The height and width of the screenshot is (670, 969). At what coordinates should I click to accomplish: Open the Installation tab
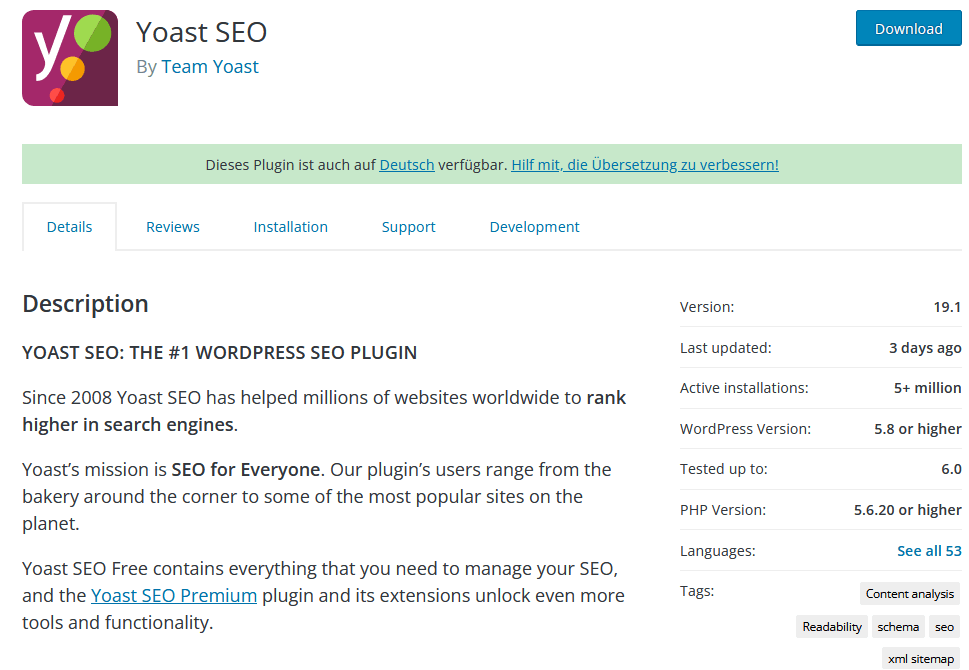(x=290, y=227)
